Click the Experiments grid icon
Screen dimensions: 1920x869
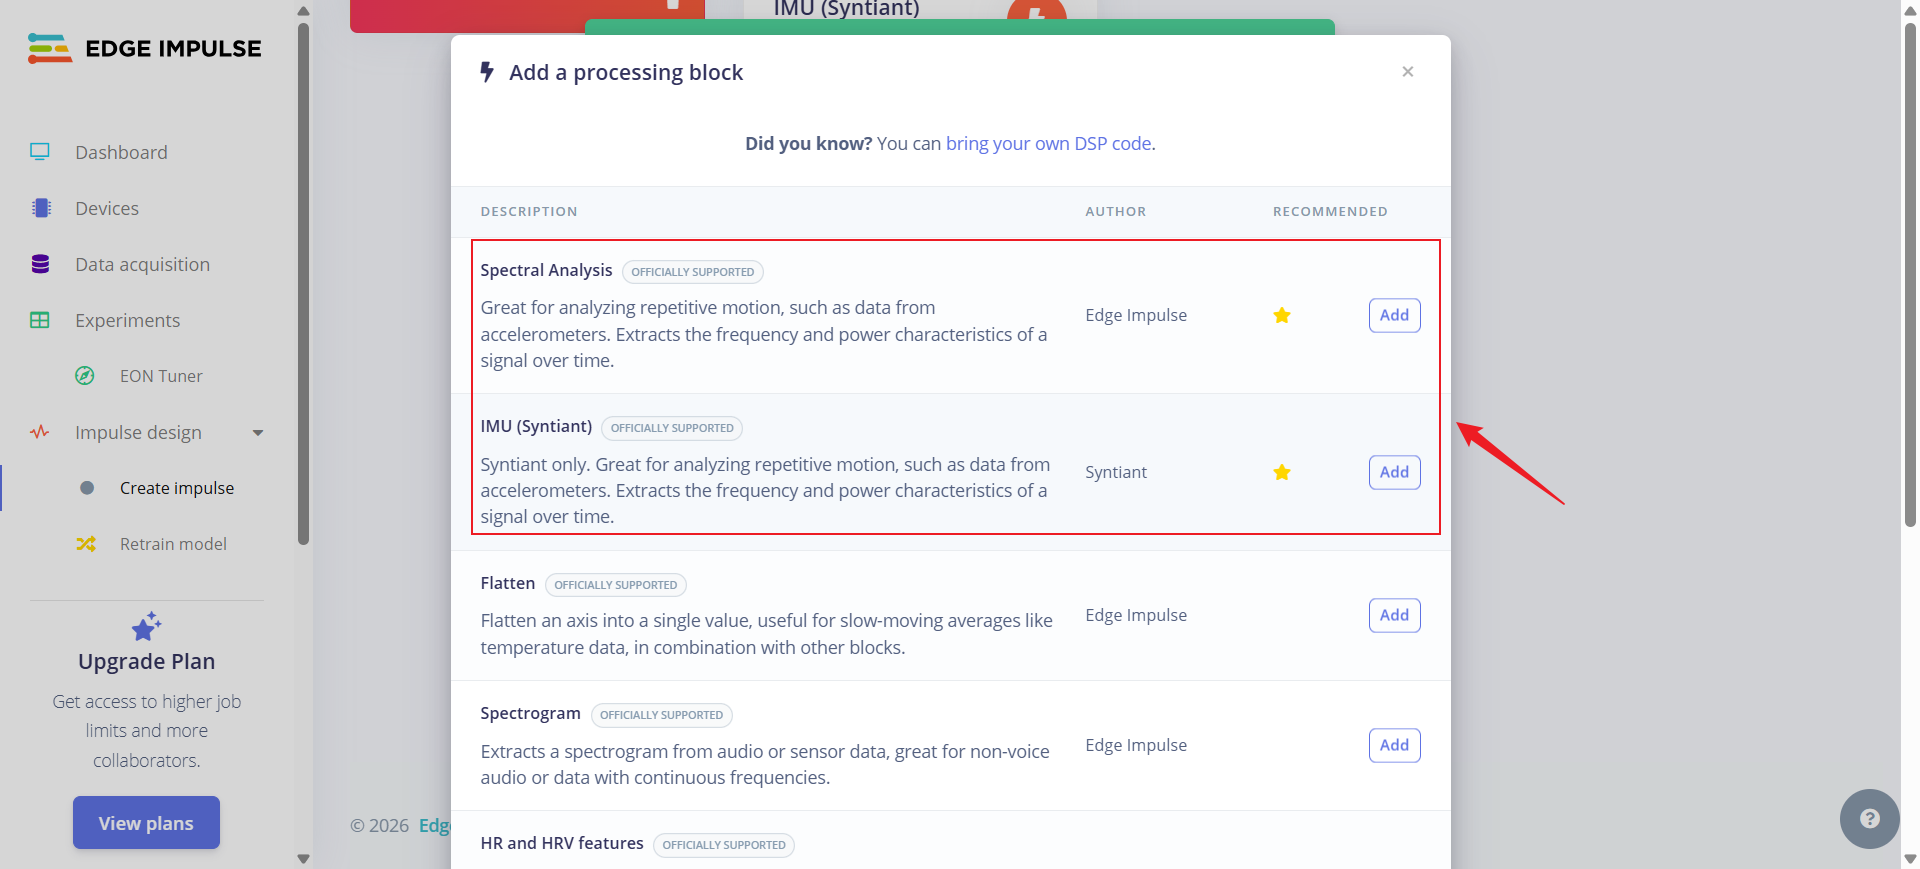coord(40,320)
